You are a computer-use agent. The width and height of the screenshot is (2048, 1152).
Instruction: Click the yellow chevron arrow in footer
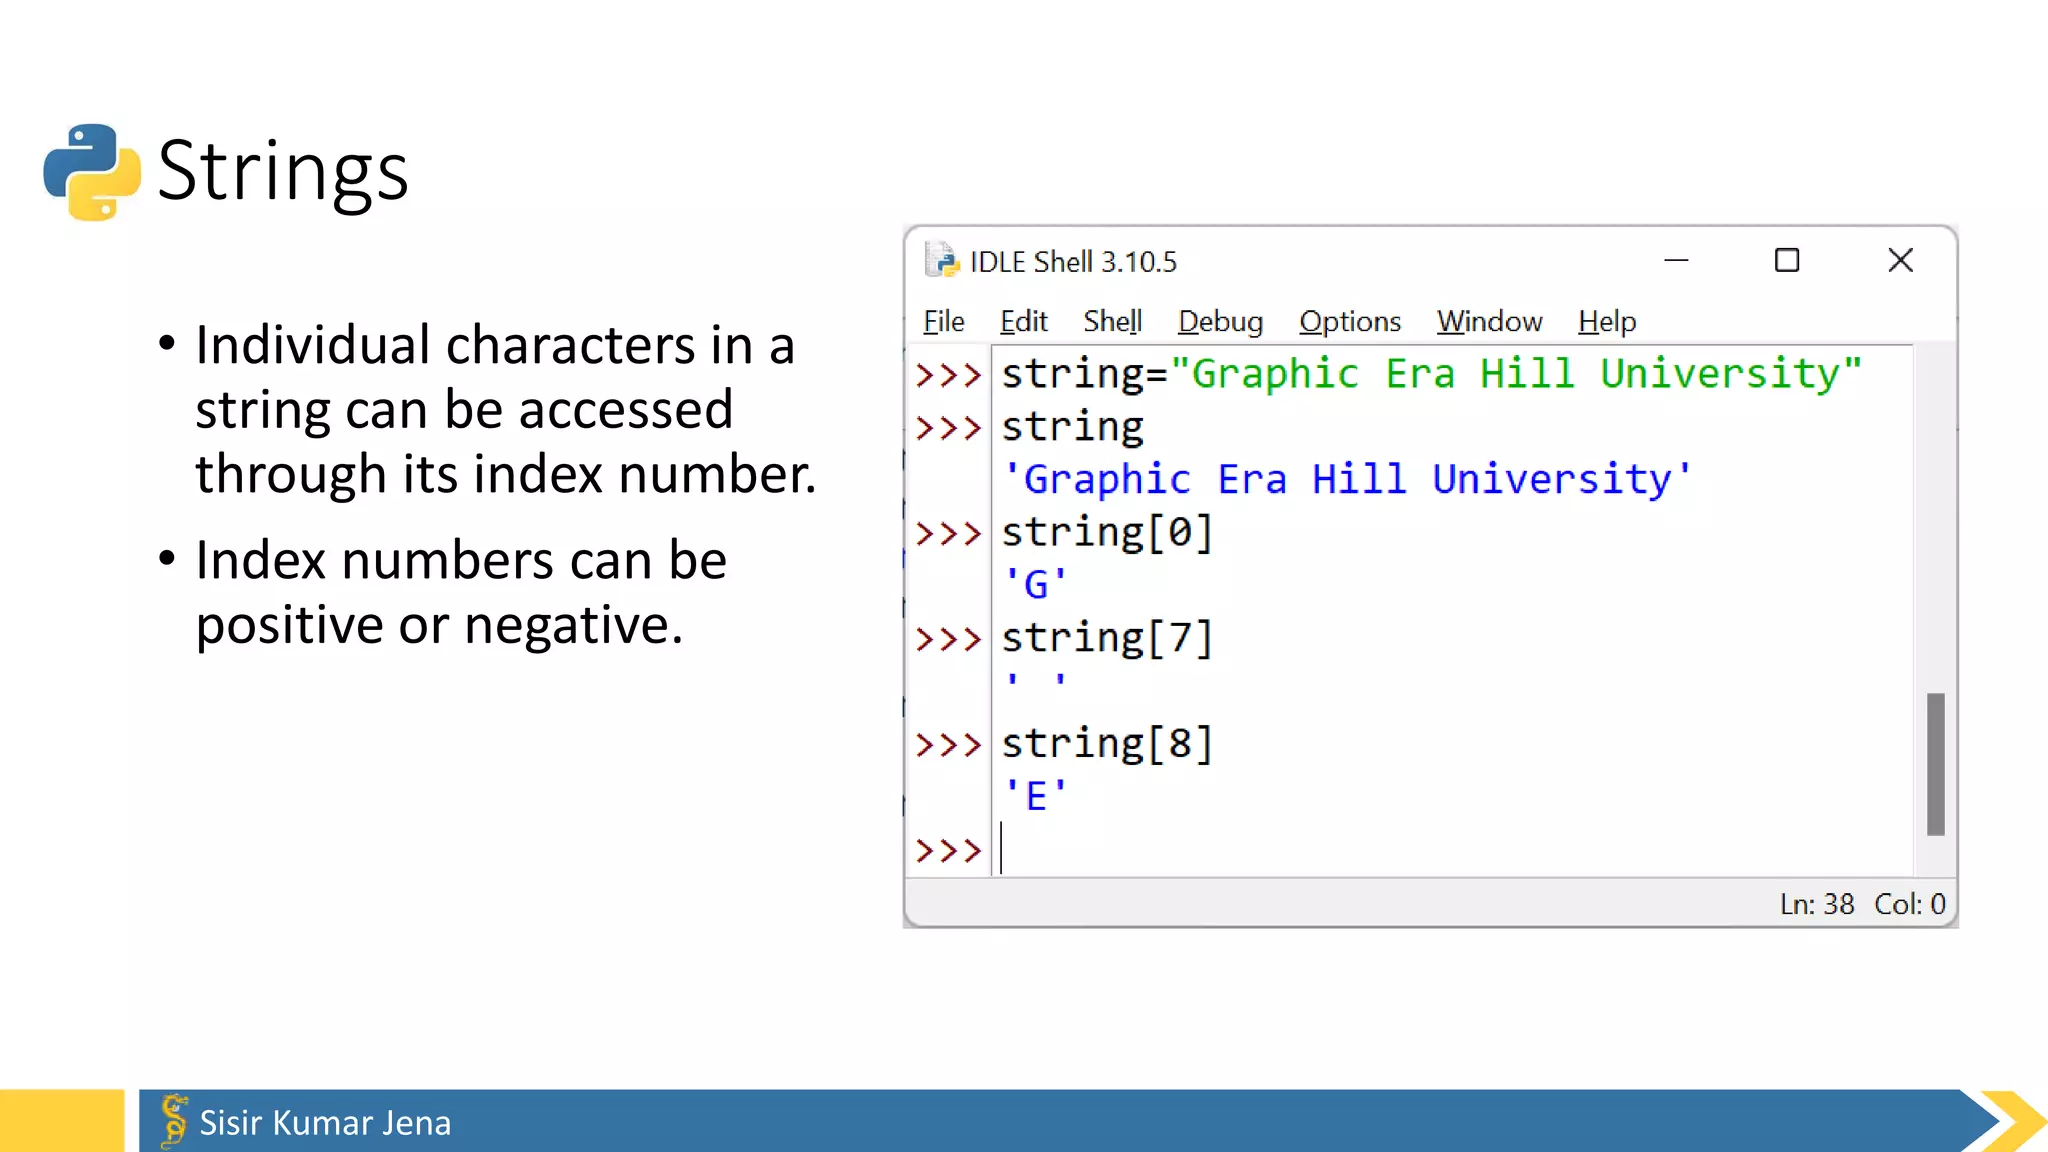tap(2014, 1121)
